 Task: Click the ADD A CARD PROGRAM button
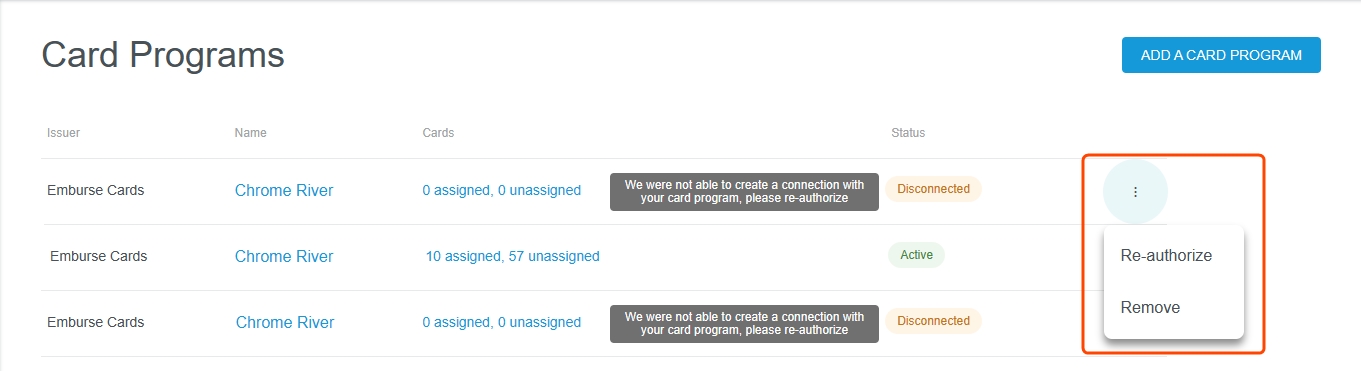click(x=1221, y=55)
